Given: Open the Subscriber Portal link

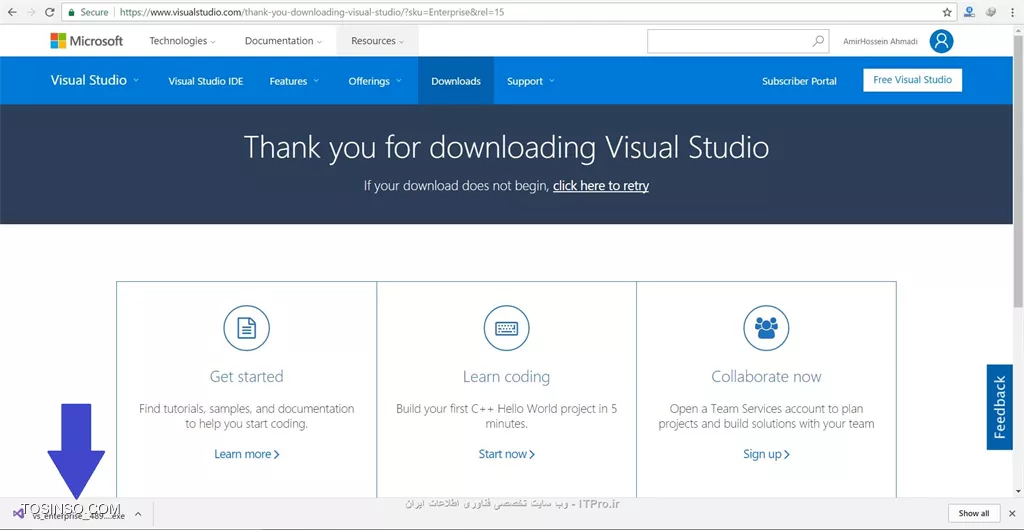Looking at the screenshot, I should [x=799, y=81].
